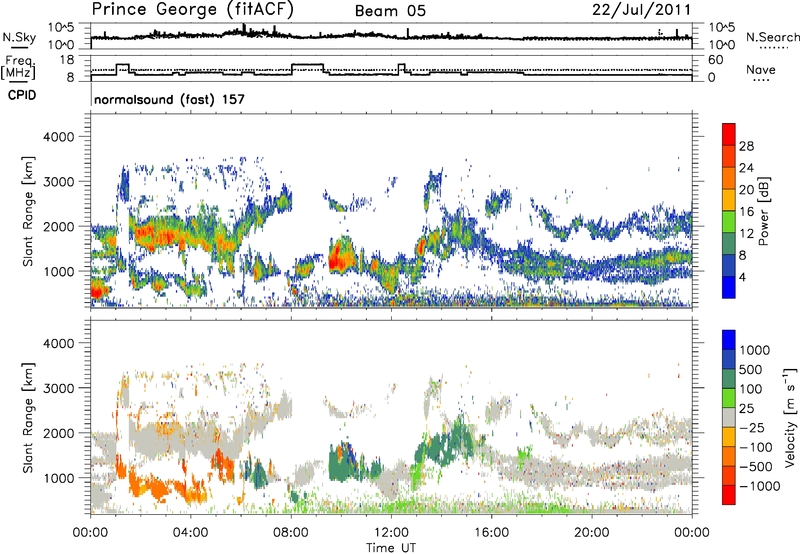
Task: Click the "1000" tick of the velocity panel
Action: click(x=58, y=478)
